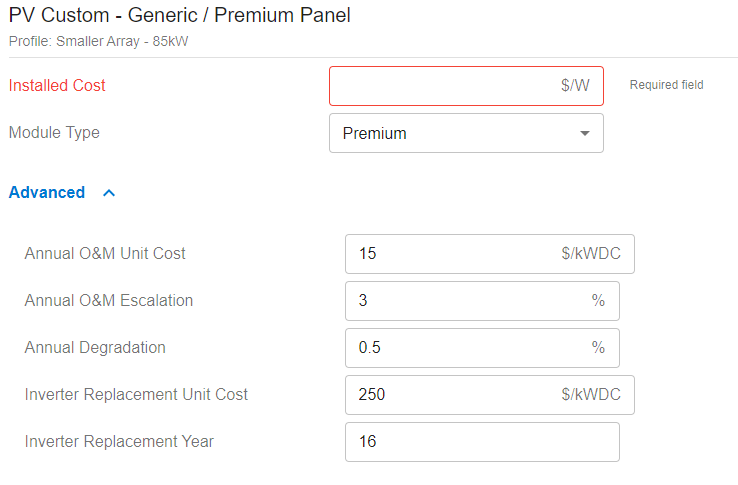Image resolution: width=738 pixels, height=485 pixels.
Task: Click the Annual Degradation label
Action: (95, 348)
